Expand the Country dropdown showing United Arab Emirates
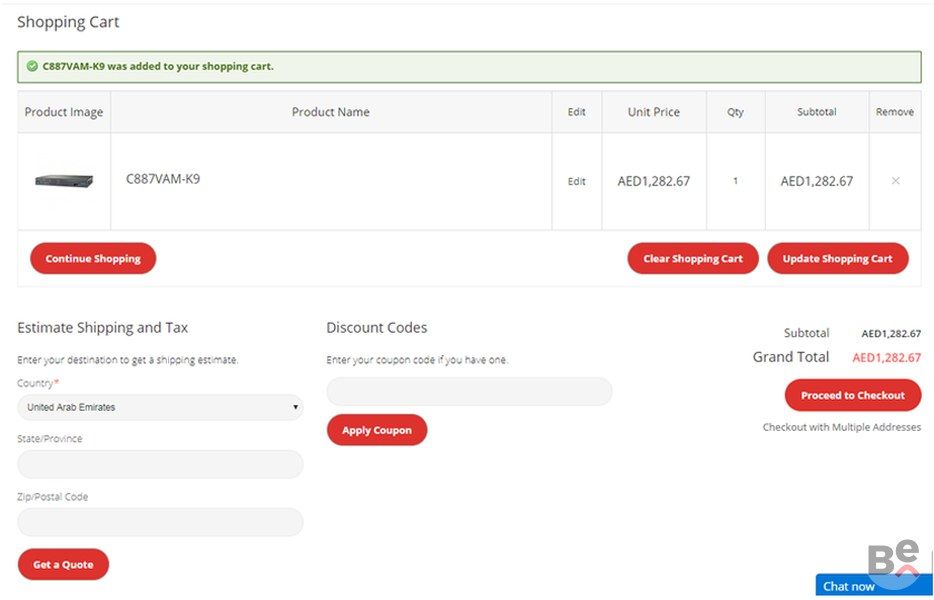Viewport: 934px width, 600px height. pos(160,407)
